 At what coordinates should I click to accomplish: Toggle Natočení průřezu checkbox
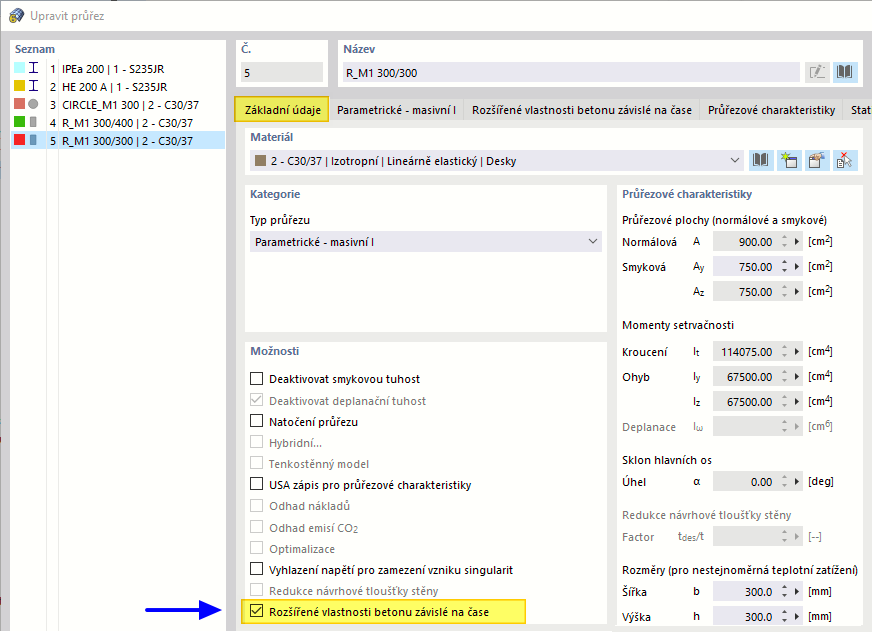point(256,421)
